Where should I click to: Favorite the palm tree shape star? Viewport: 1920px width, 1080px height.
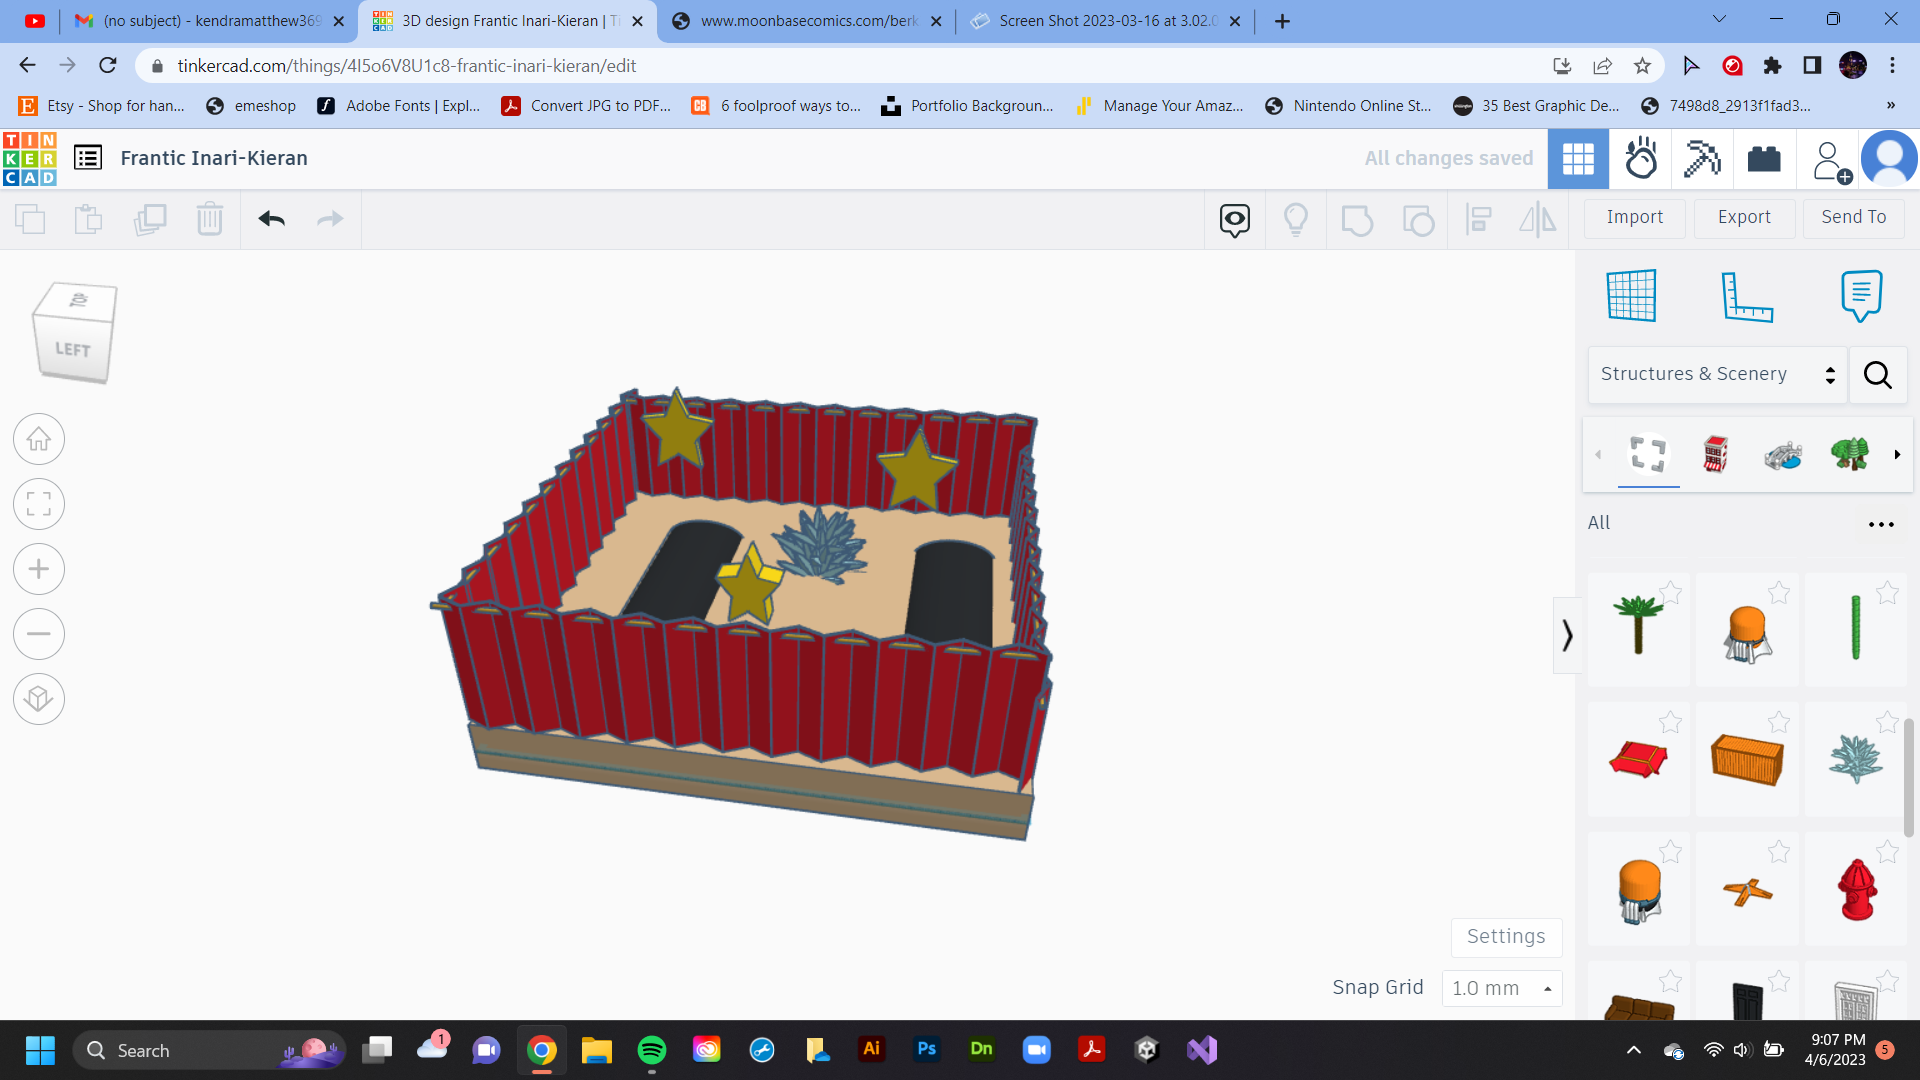click(1670, 593)
